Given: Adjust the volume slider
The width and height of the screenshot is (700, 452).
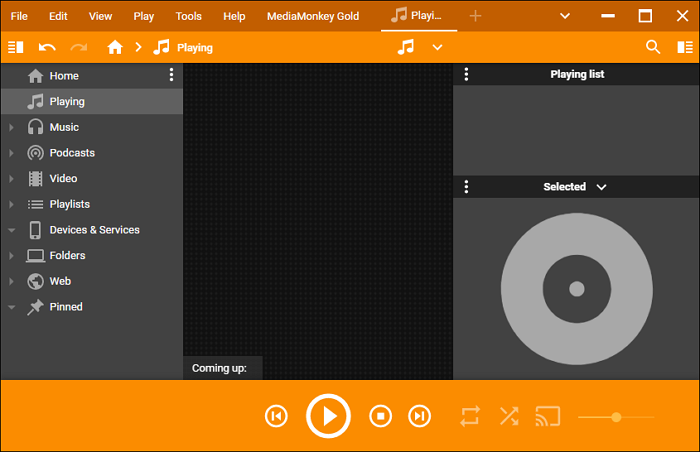Looking at the screenshot, I should point(616,417).
